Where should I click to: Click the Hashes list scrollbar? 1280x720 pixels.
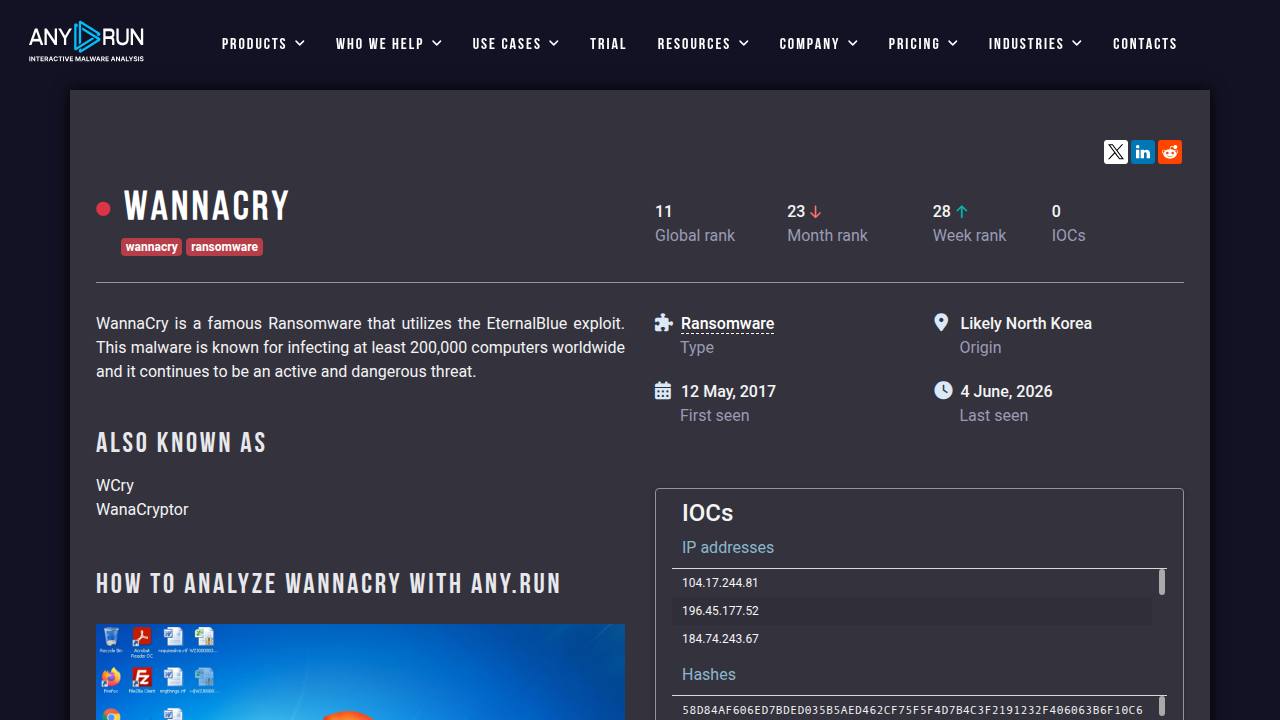click(1162, 707)
